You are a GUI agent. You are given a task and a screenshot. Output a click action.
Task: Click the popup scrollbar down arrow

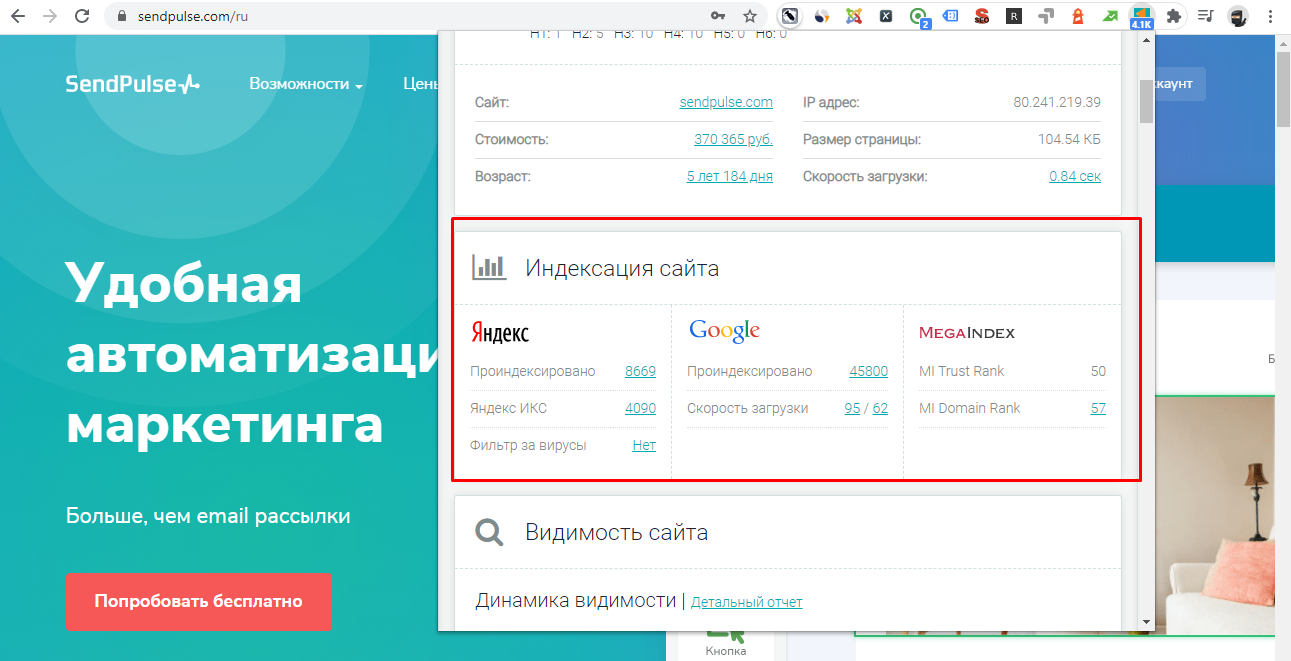[x=1146, y=622]
